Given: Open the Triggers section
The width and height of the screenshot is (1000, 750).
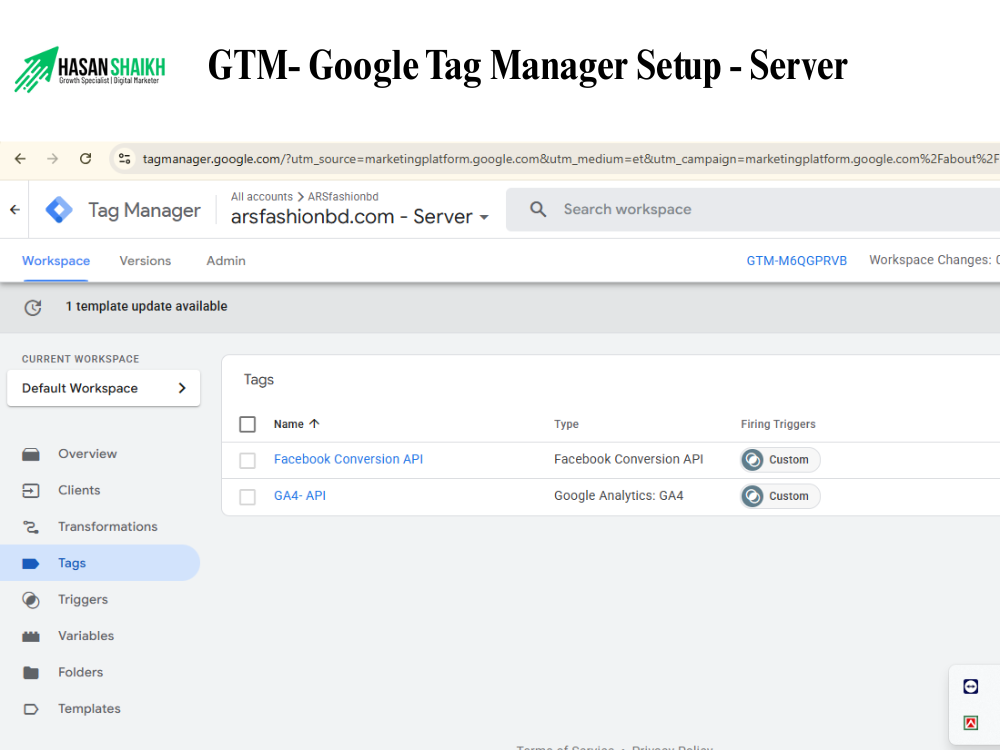Looking at the screenshot, I should point(82,600).
